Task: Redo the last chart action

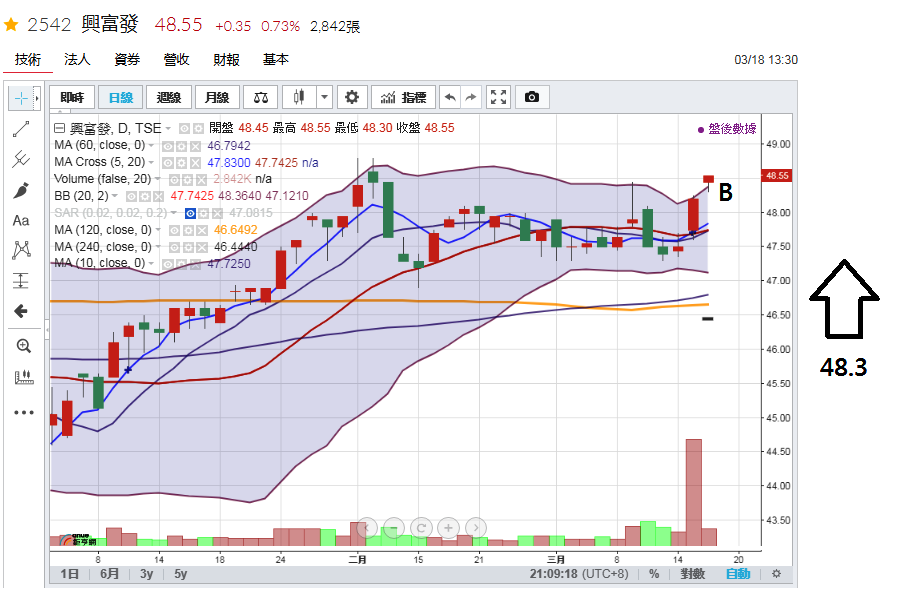Action: click(471, 97)
